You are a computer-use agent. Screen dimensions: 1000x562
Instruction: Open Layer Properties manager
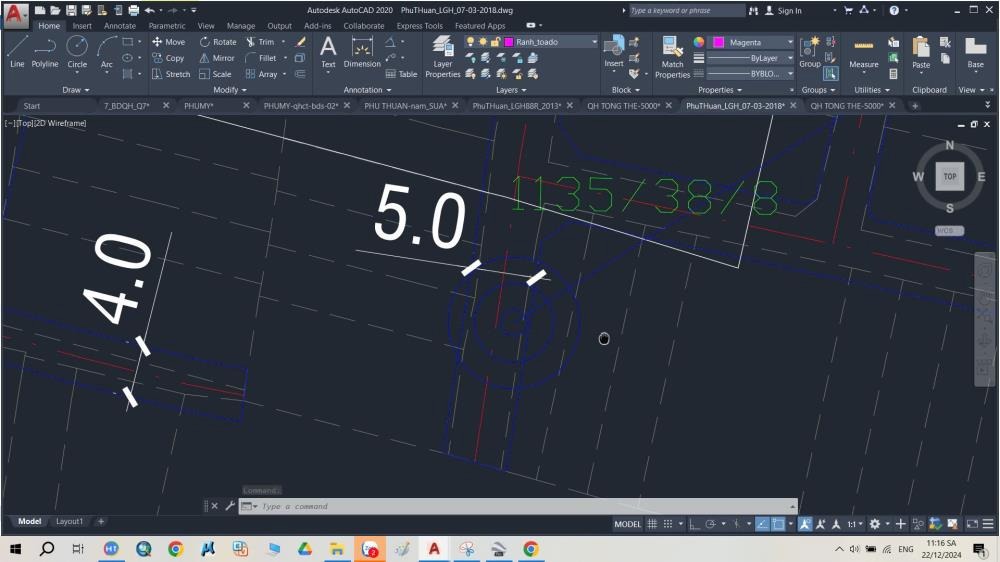click(443, 56)
